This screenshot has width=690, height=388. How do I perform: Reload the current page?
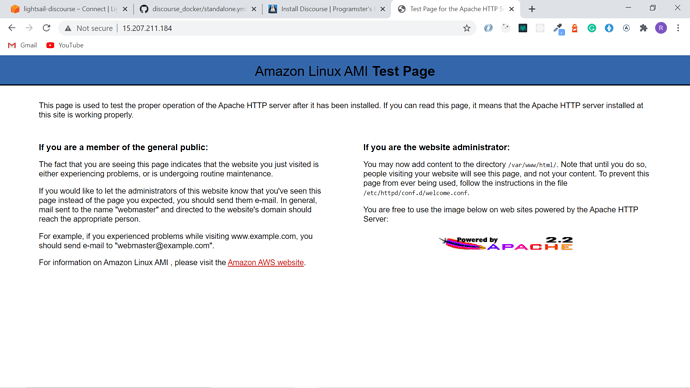pos(46,28)
